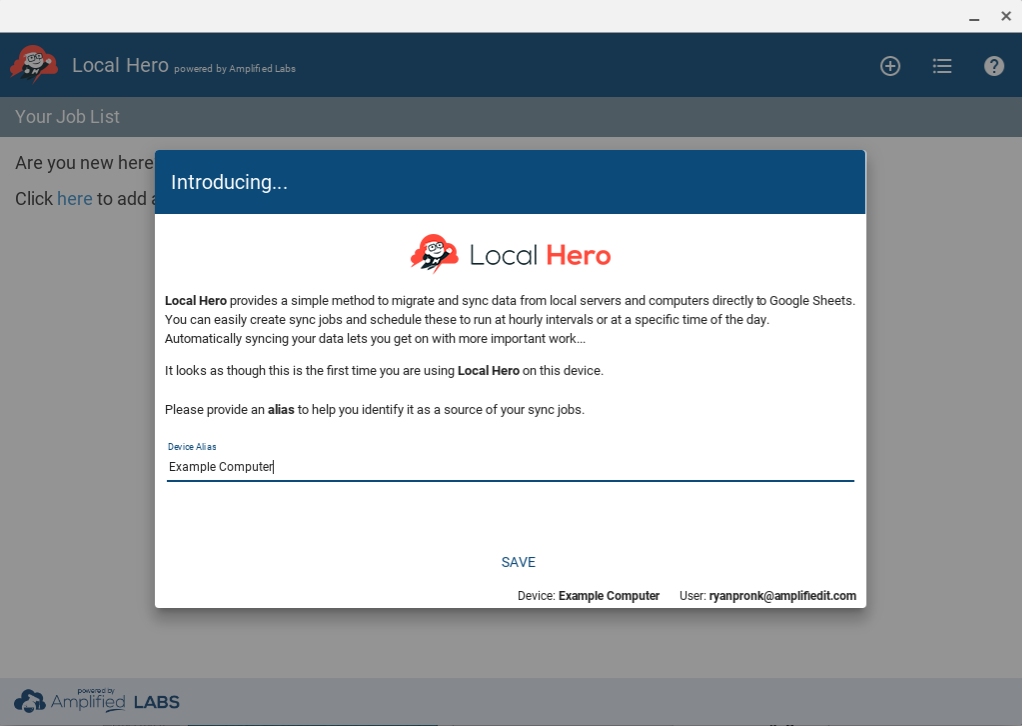
Task: Click the Local Hero logo inside dialog
Action: [511, 254]
